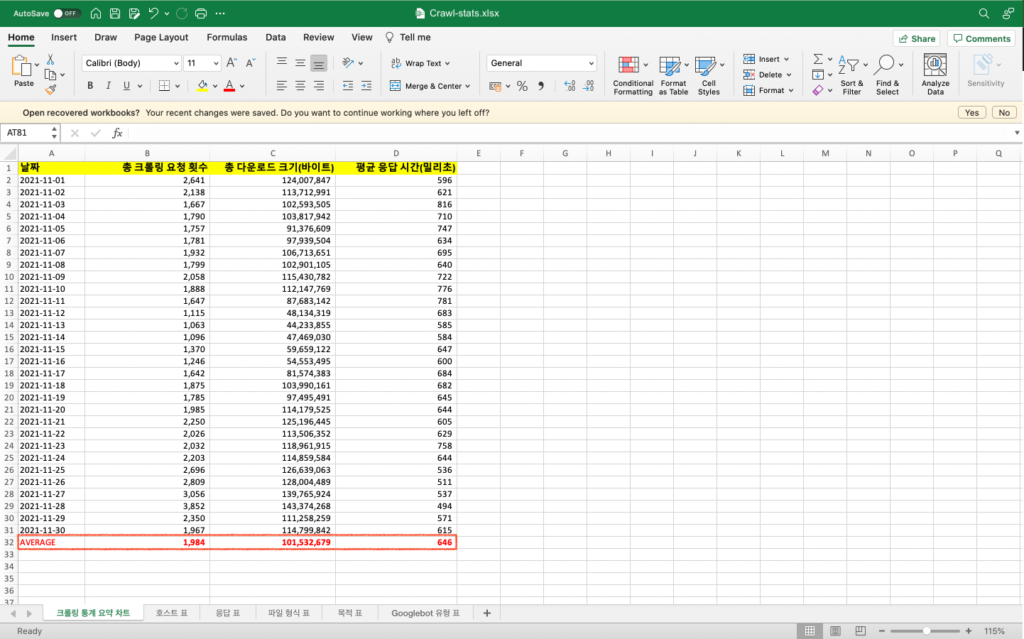The height and width of the screenshot is (639, 1024).
Task: Click Increase Indent icon
Action: point(366,86)
